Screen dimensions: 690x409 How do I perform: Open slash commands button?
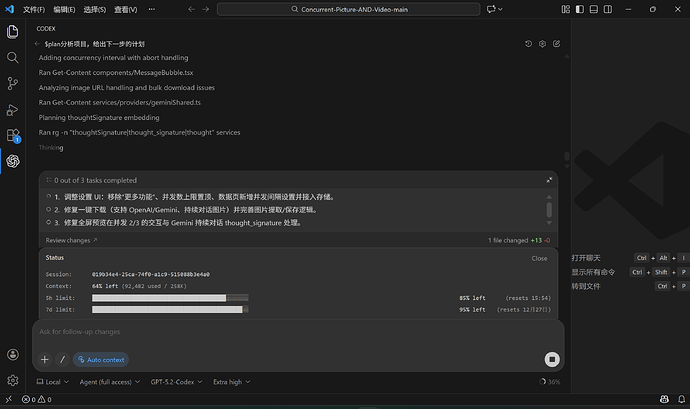[x=62, y=360]
